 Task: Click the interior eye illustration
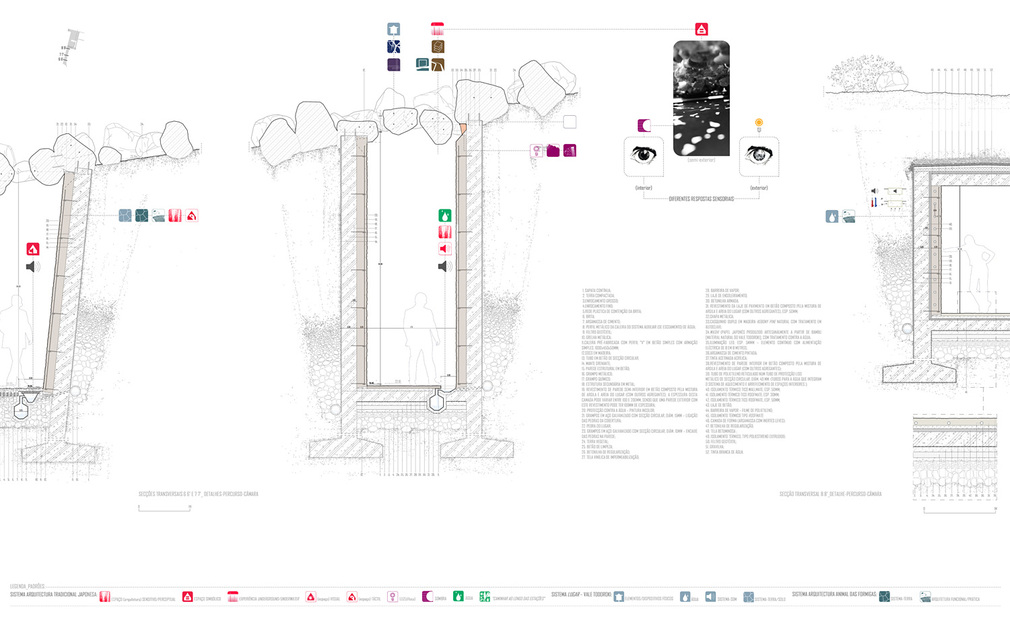point(643,156)
